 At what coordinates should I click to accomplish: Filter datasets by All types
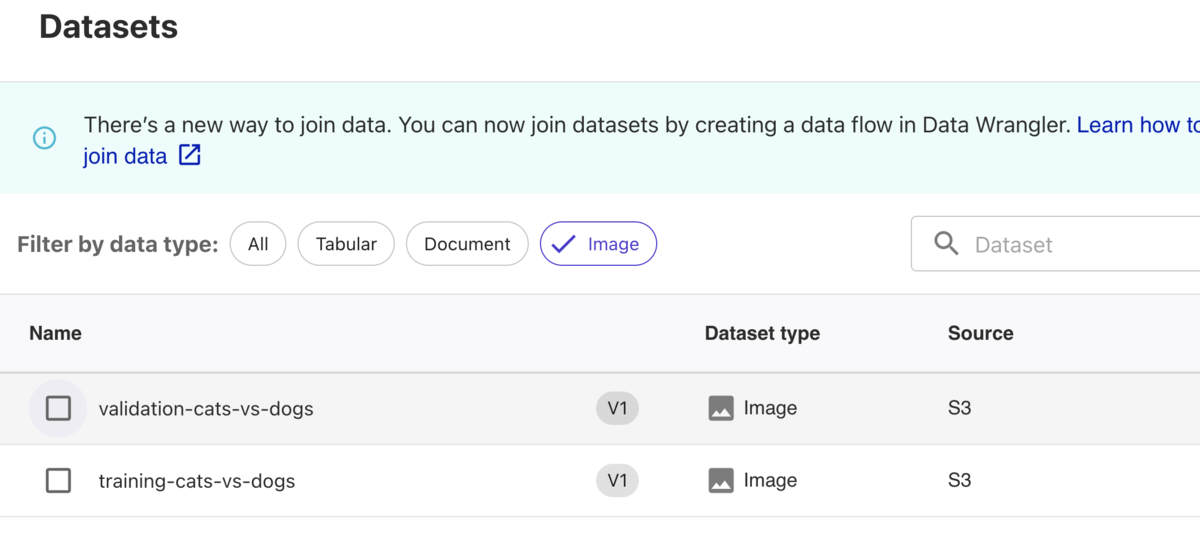pyautogui.click(x=258, y=244)
